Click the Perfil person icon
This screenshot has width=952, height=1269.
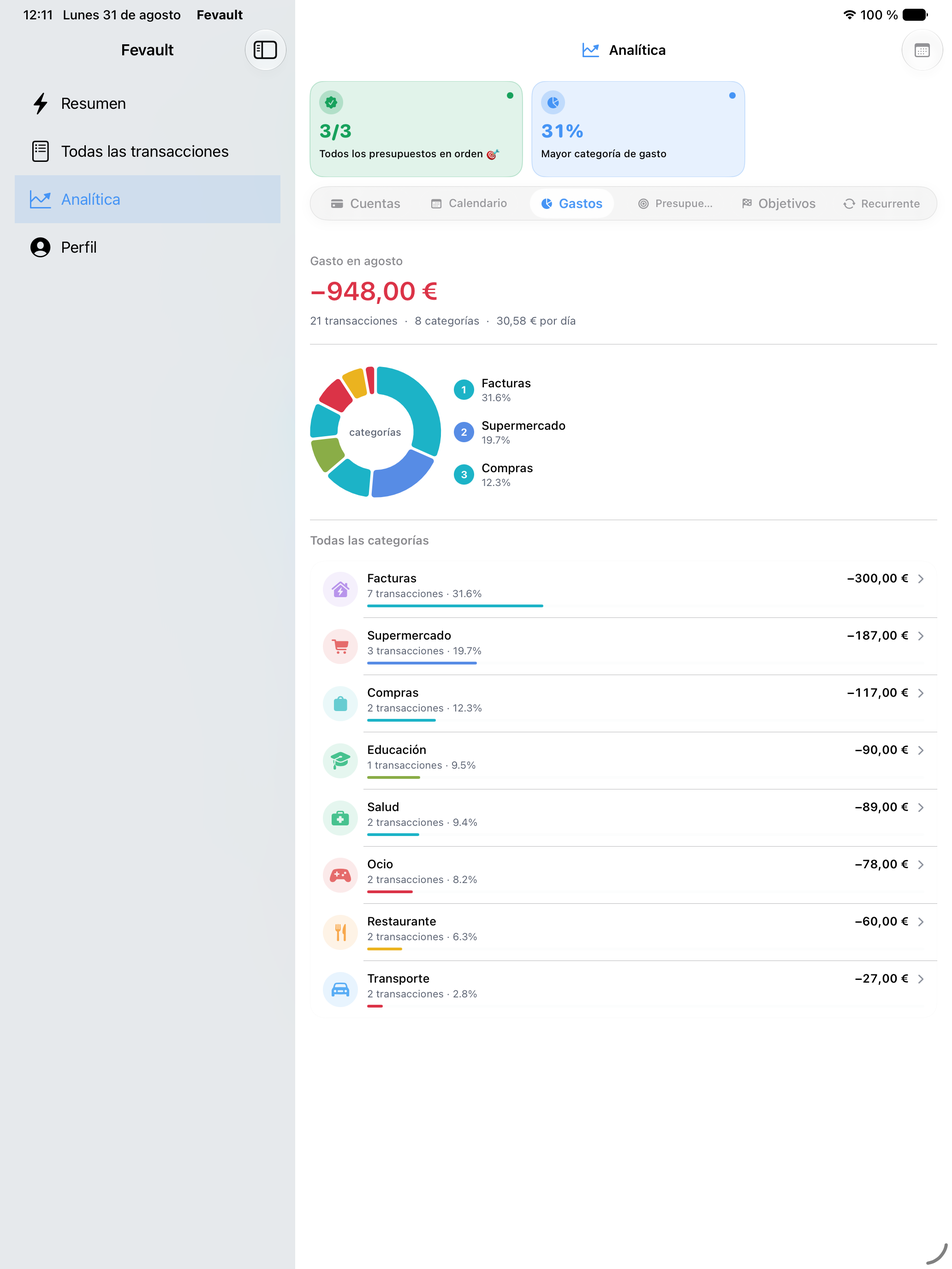[40, 247]
